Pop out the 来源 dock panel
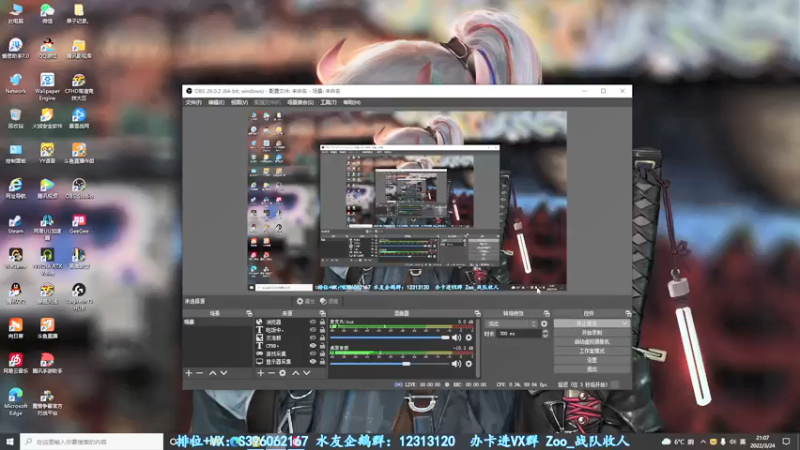The width and height of the screenshot is (800, 450). click(322, 313)
